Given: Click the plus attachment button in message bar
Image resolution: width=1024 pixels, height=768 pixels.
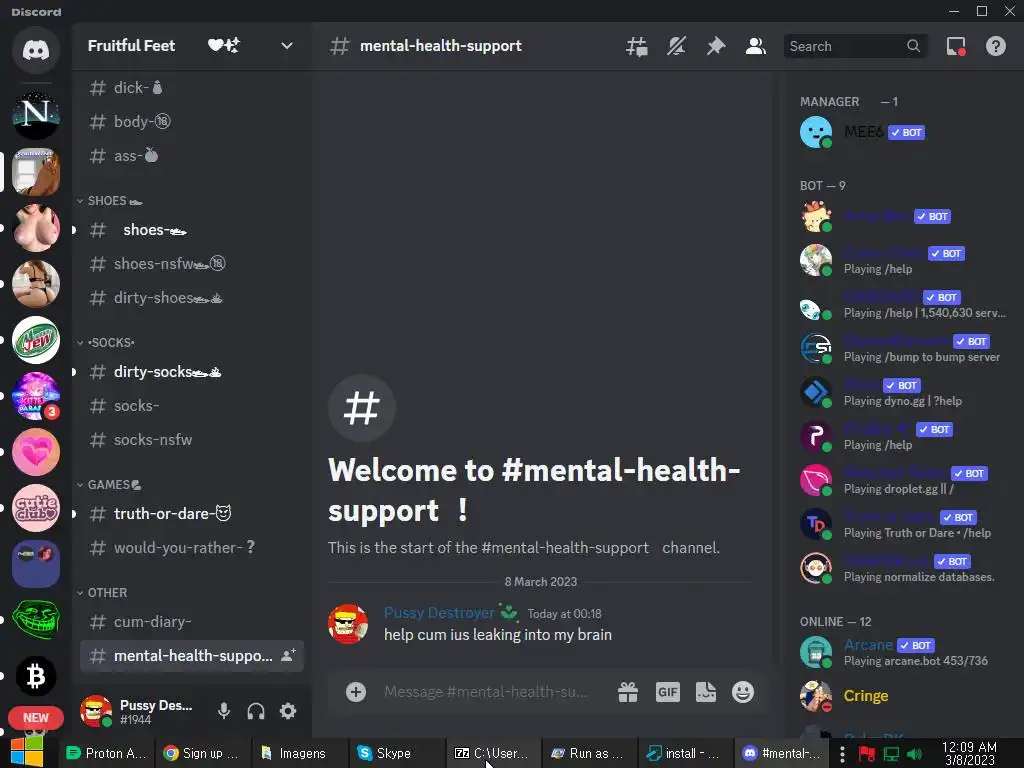Looking at the screenshot, I should pos(356,692).
